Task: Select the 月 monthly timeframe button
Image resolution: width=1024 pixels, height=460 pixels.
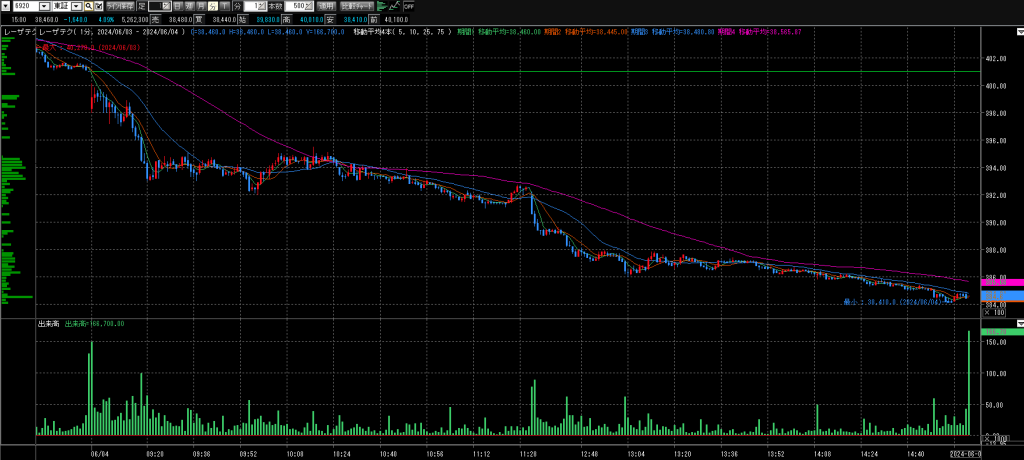Action: pyautogui.click(x=200, y=6)
